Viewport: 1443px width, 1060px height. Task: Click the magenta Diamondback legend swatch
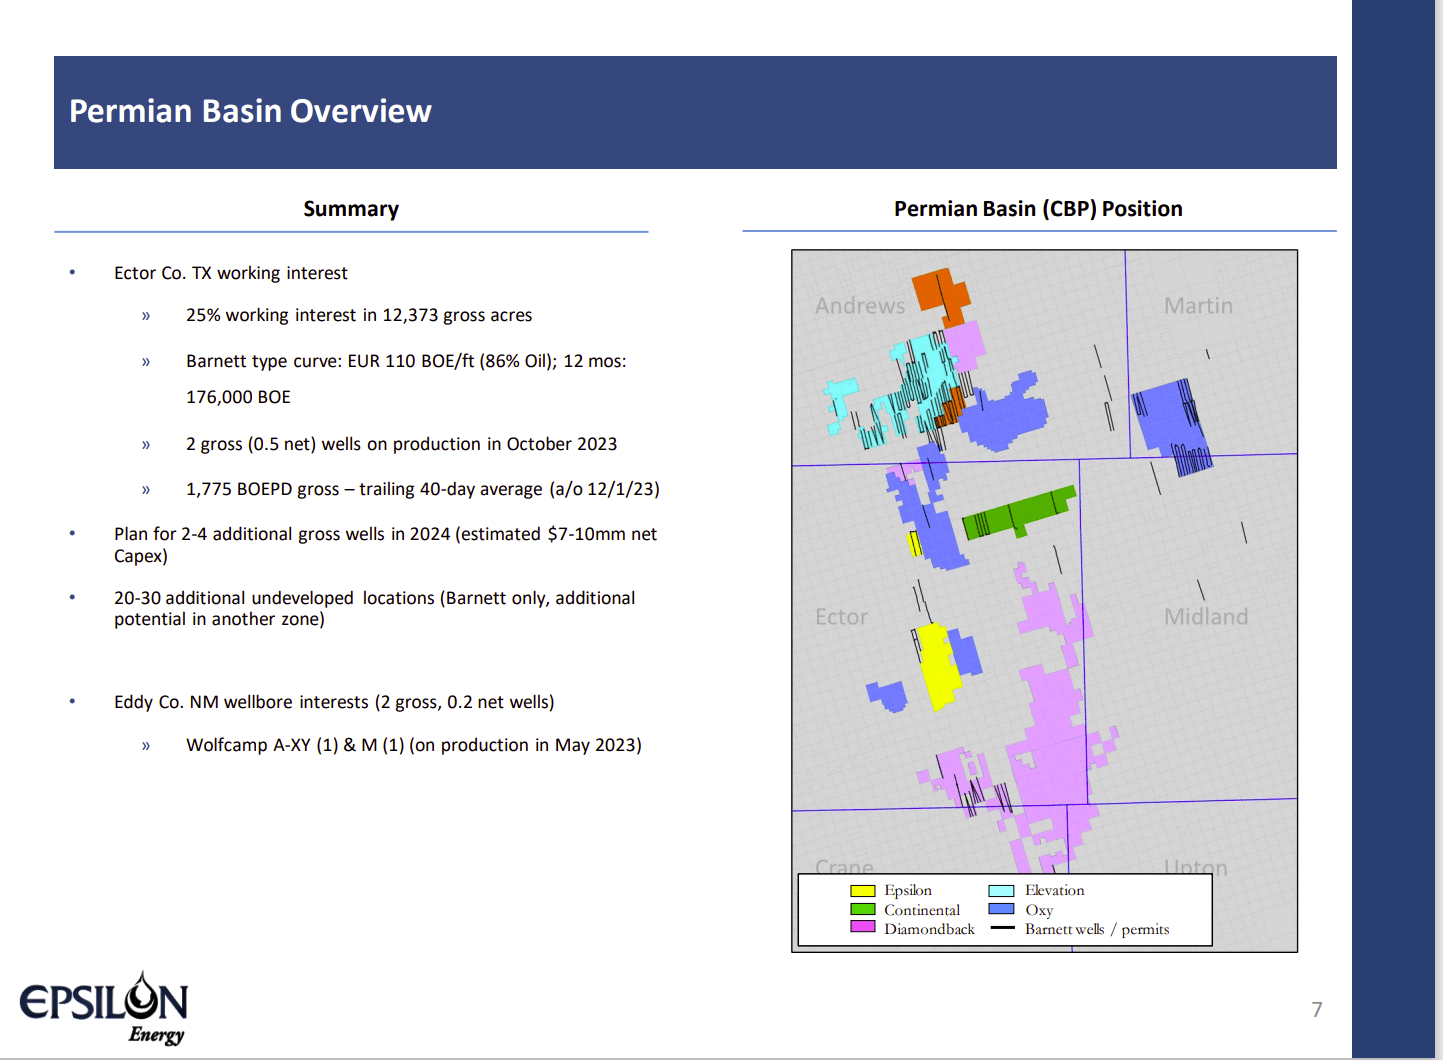(x=862, y=929)
